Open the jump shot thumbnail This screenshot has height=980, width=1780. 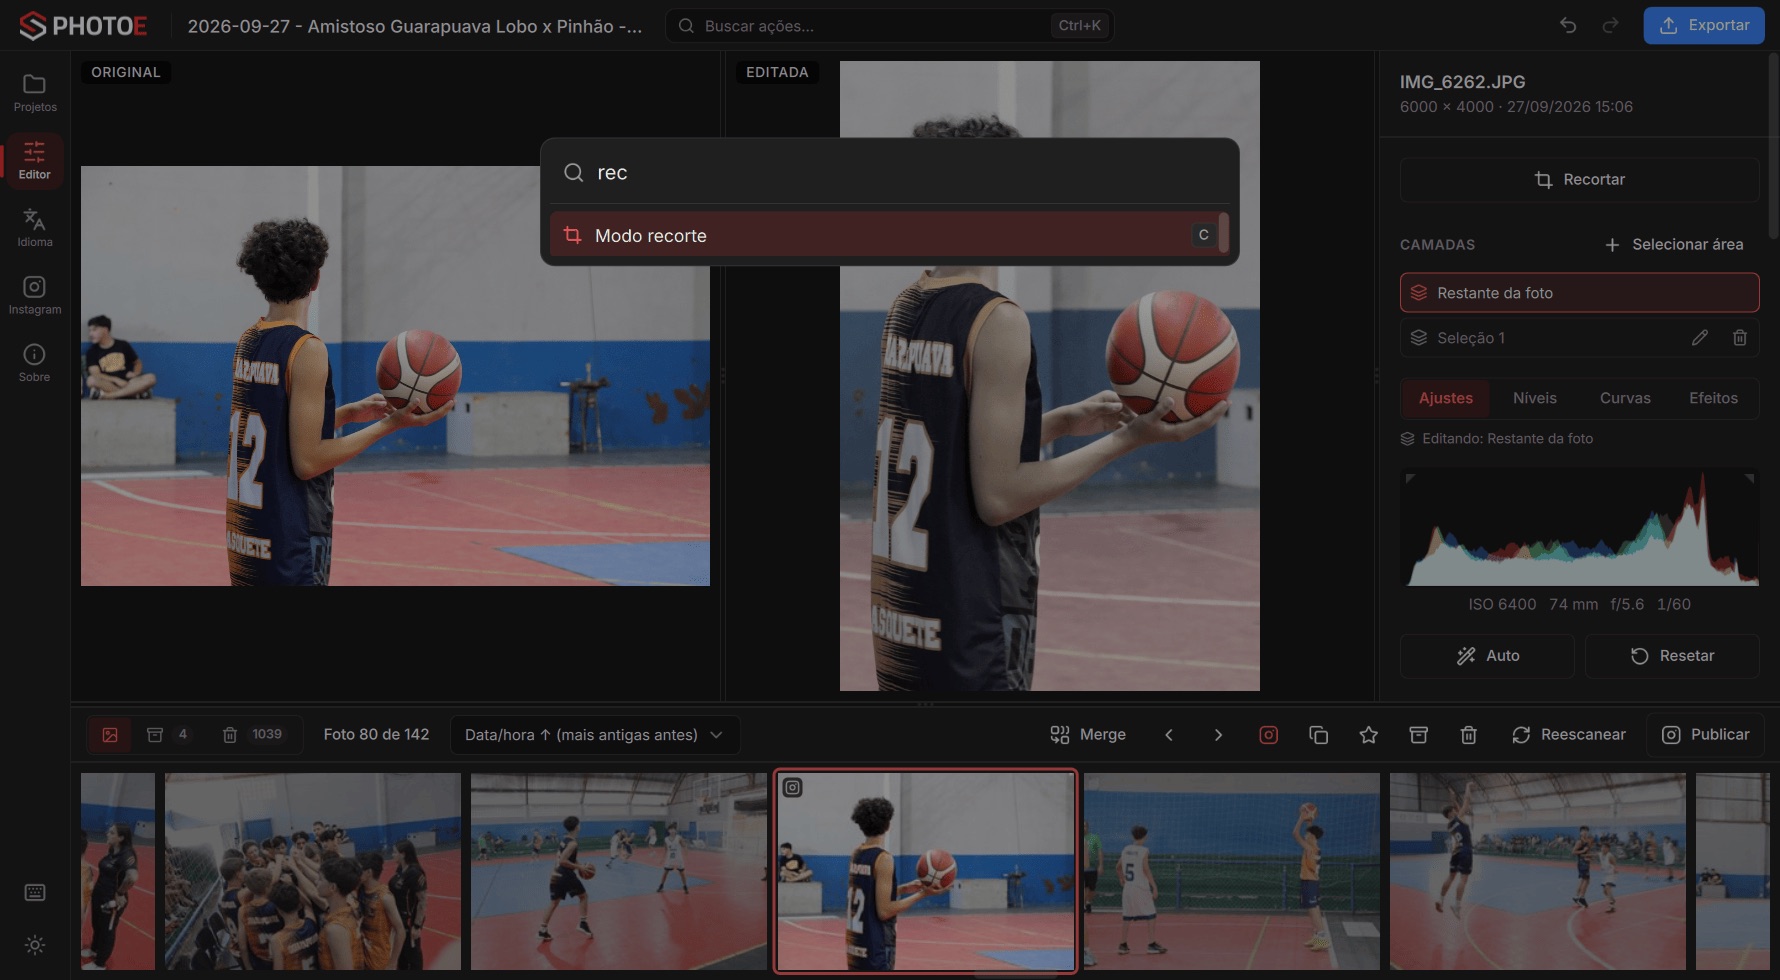1537,871
